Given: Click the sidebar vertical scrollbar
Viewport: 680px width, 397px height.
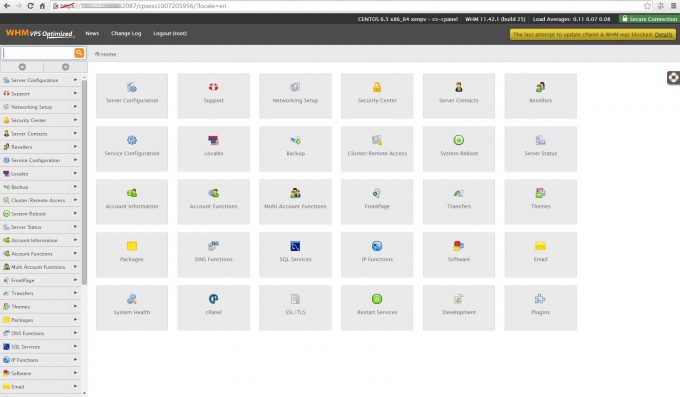Looking at the screenshot, I should point(84,182).
